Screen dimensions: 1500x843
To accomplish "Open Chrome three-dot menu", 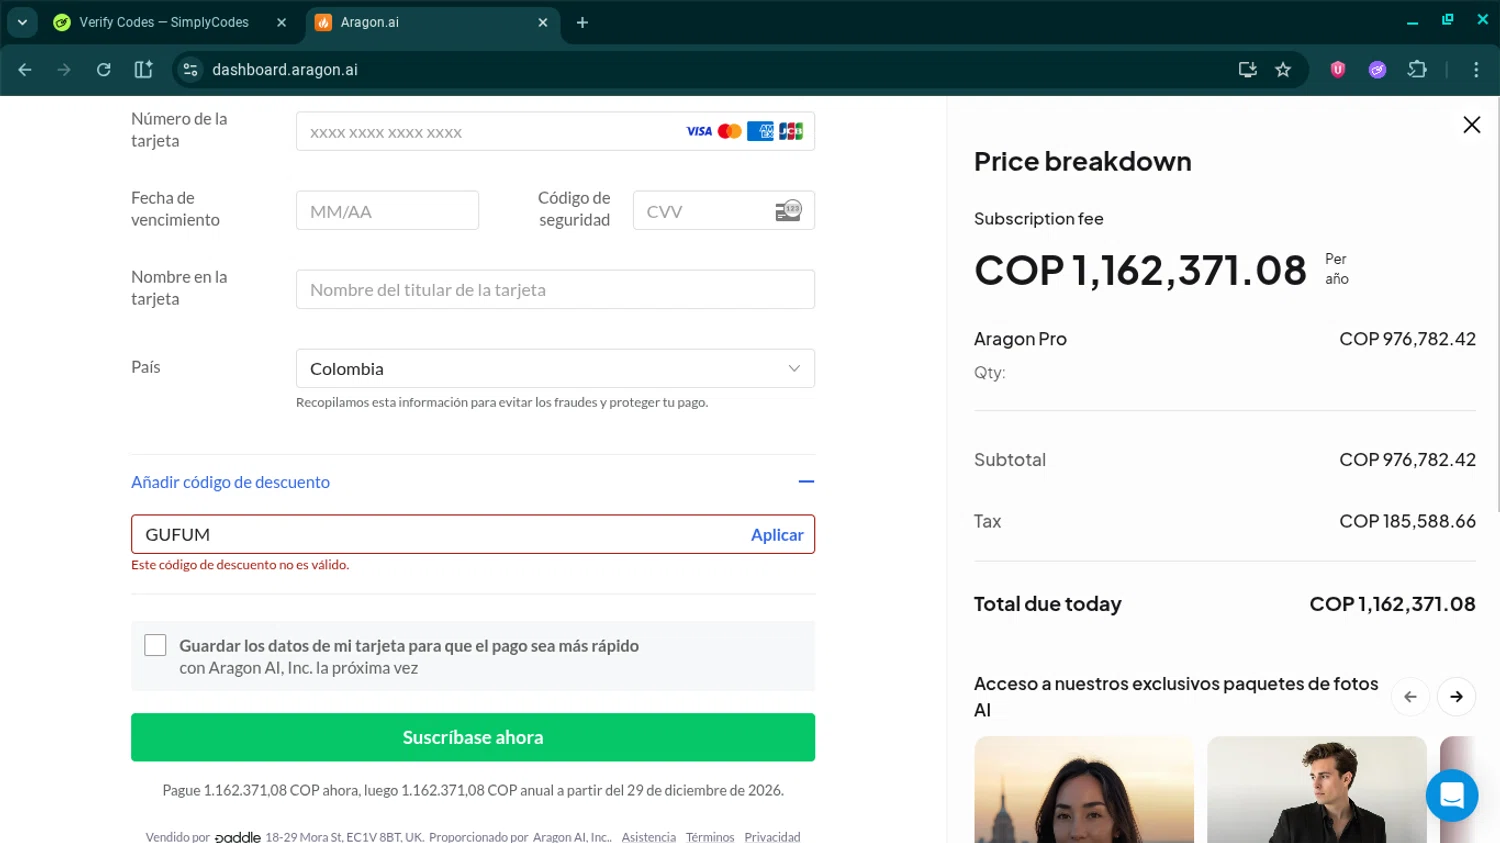I will [x=1476, y=70].
